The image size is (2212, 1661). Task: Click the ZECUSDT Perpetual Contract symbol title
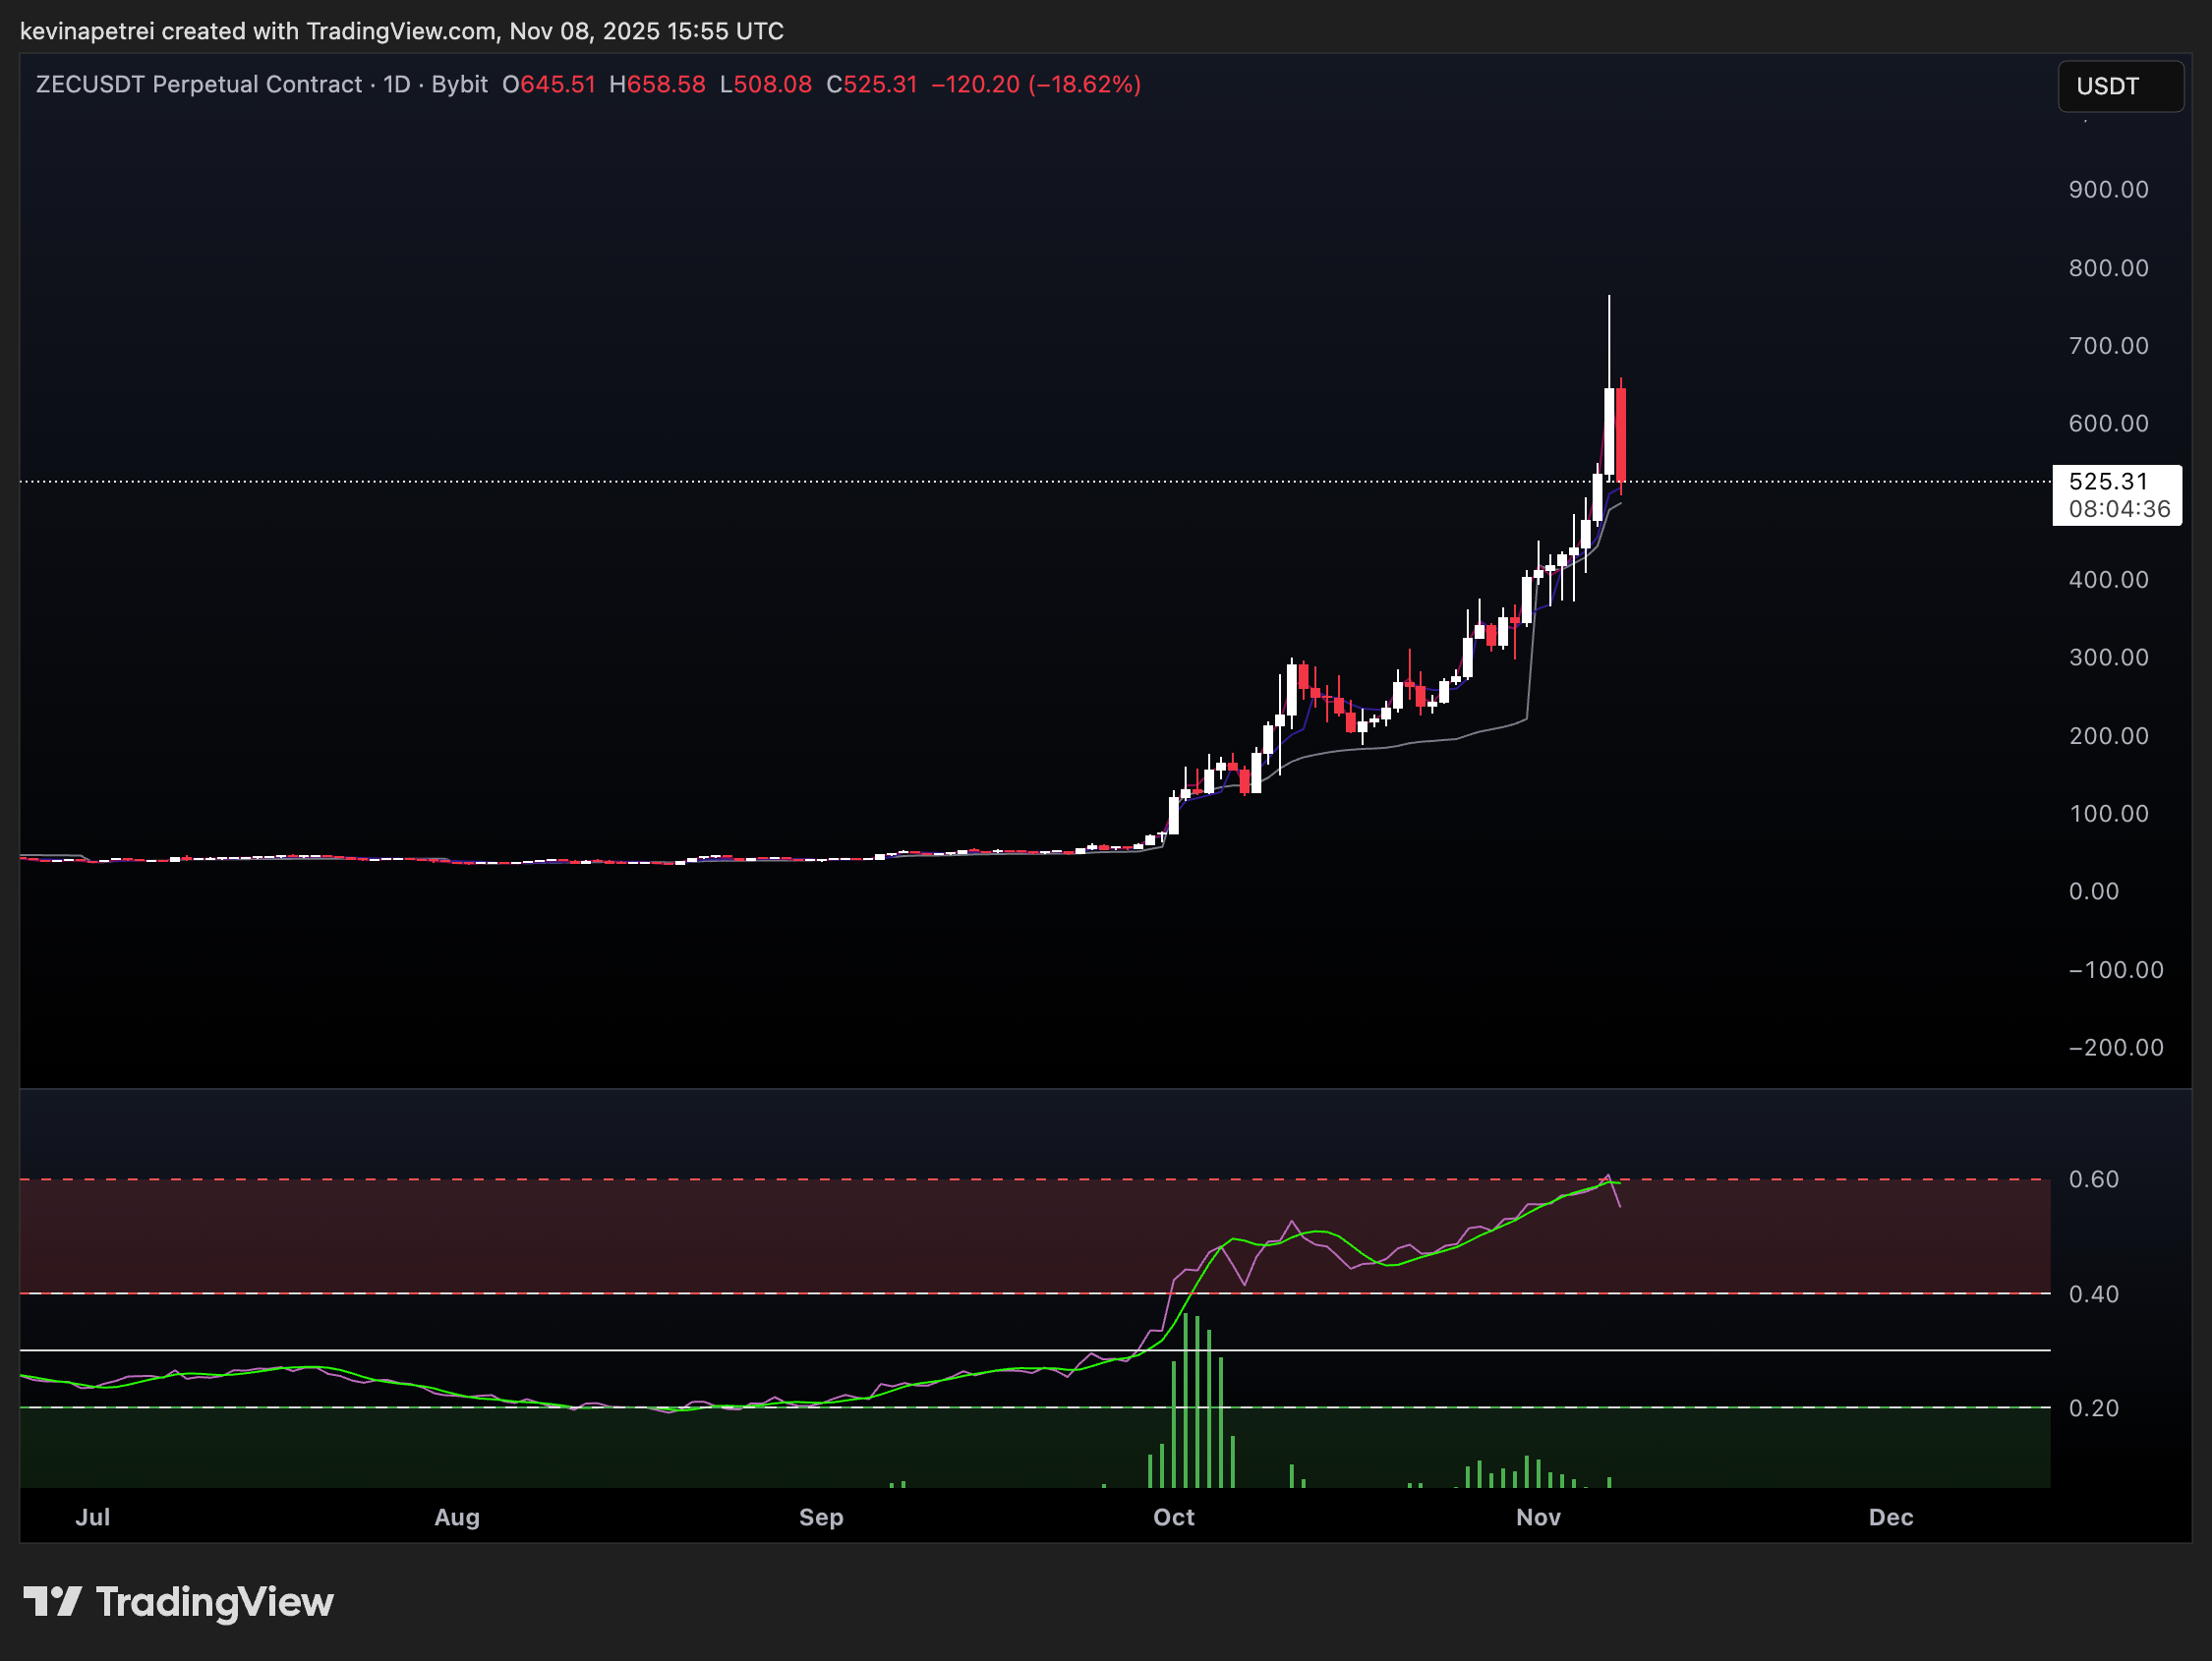tap(198, 84)
